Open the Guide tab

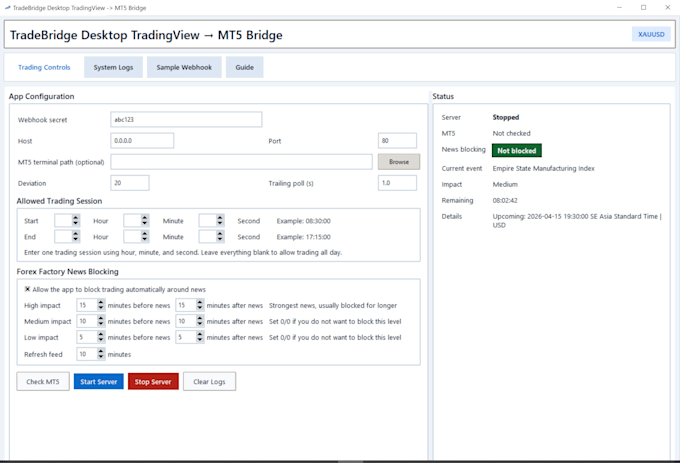[x=245, y=67]
